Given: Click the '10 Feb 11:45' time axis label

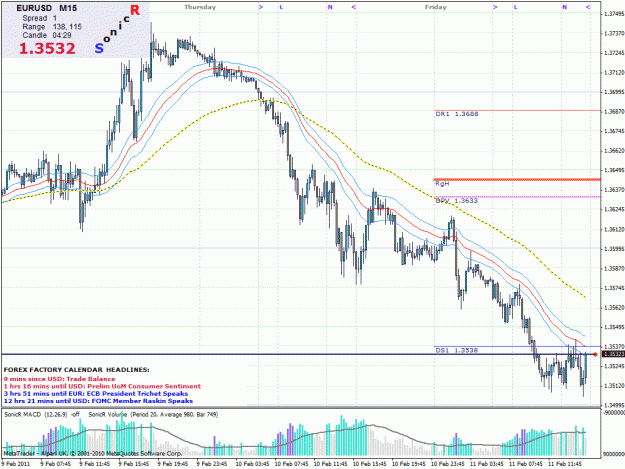Looking at the screenshot, I should tap(330, 464).
